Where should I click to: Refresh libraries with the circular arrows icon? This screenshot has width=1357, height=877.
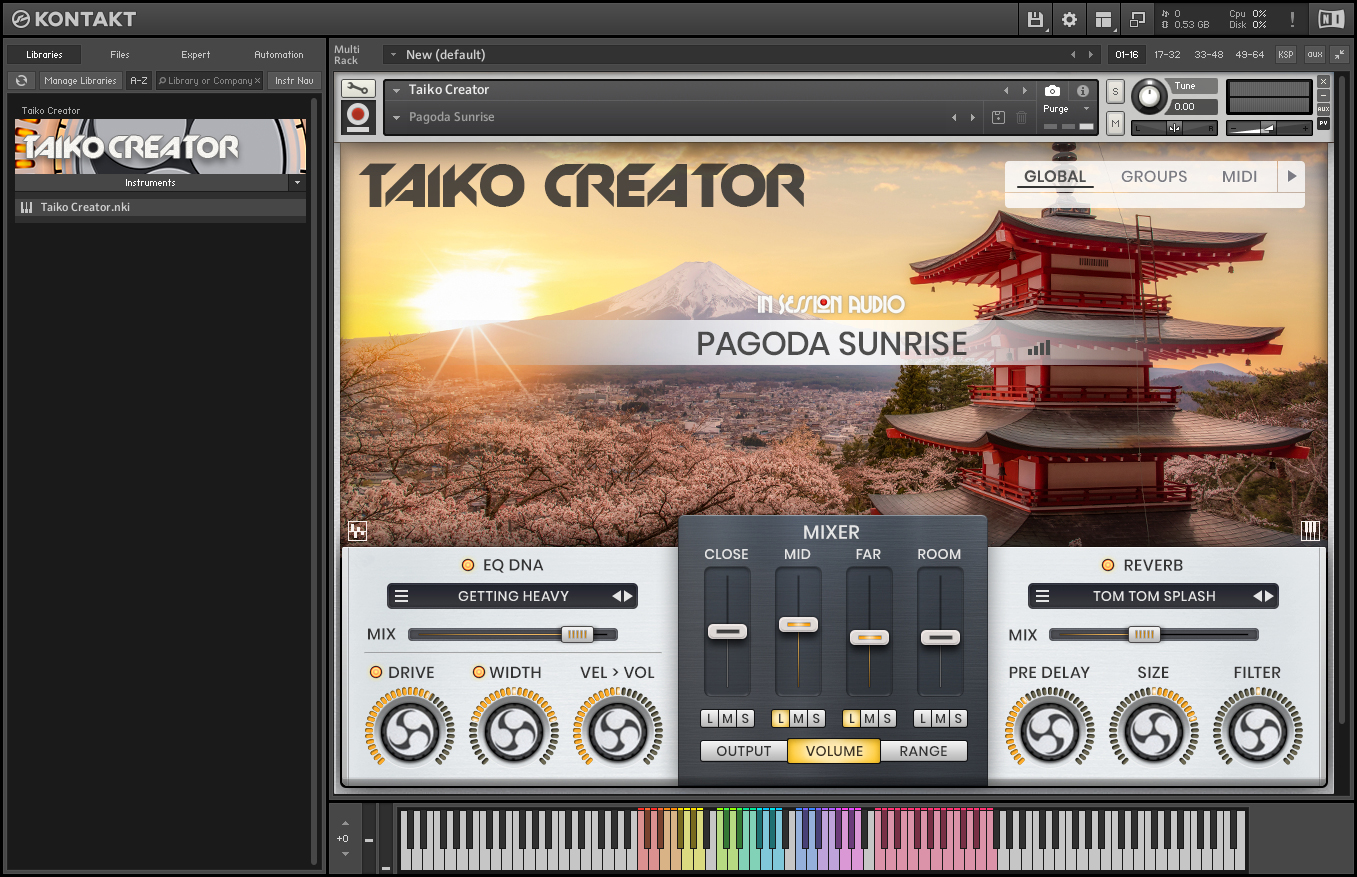[x=21, y=81]
